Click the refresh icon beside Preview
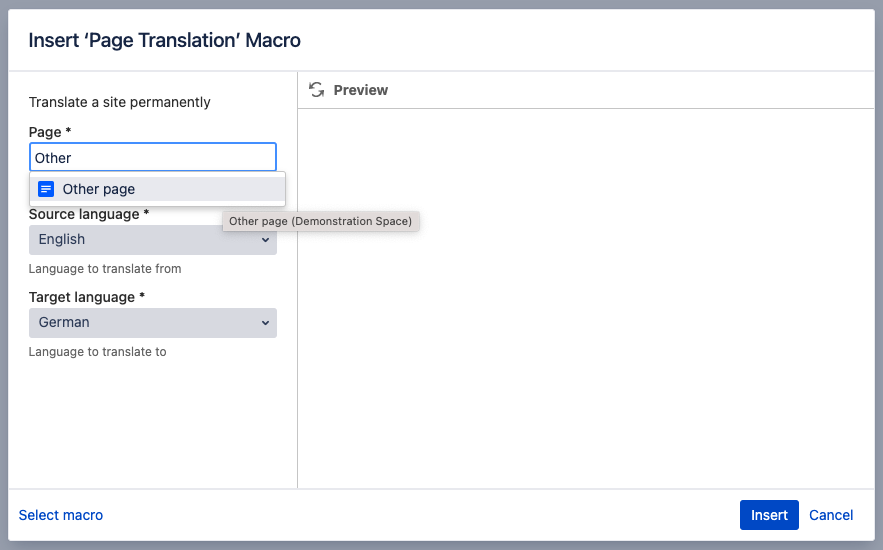 pos(316,90)
